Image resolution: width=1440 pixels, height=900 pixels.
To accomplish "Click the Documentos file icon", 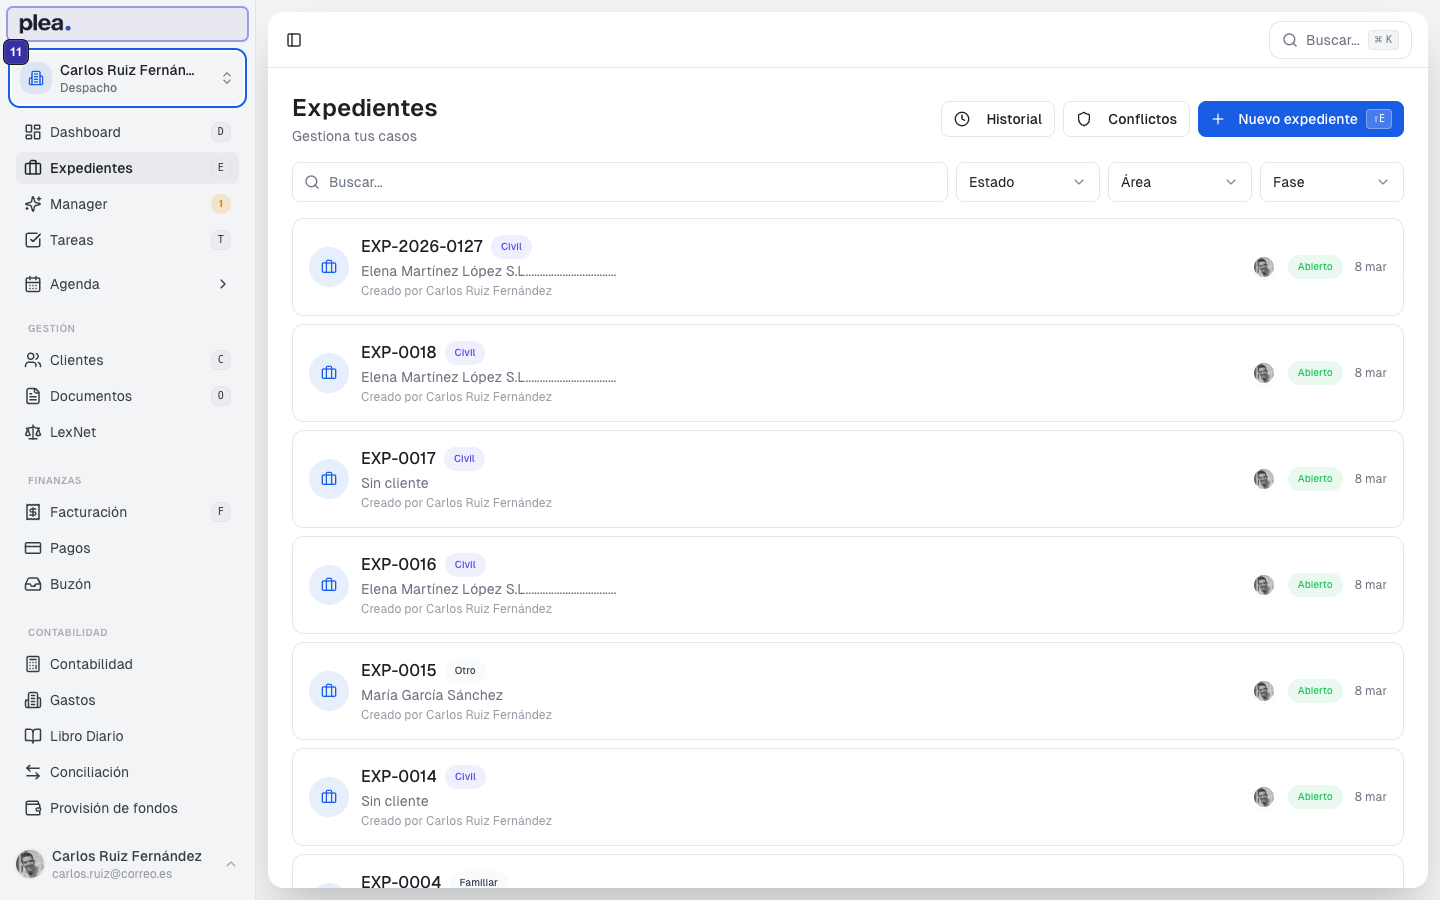I will (x=33, y=396).
